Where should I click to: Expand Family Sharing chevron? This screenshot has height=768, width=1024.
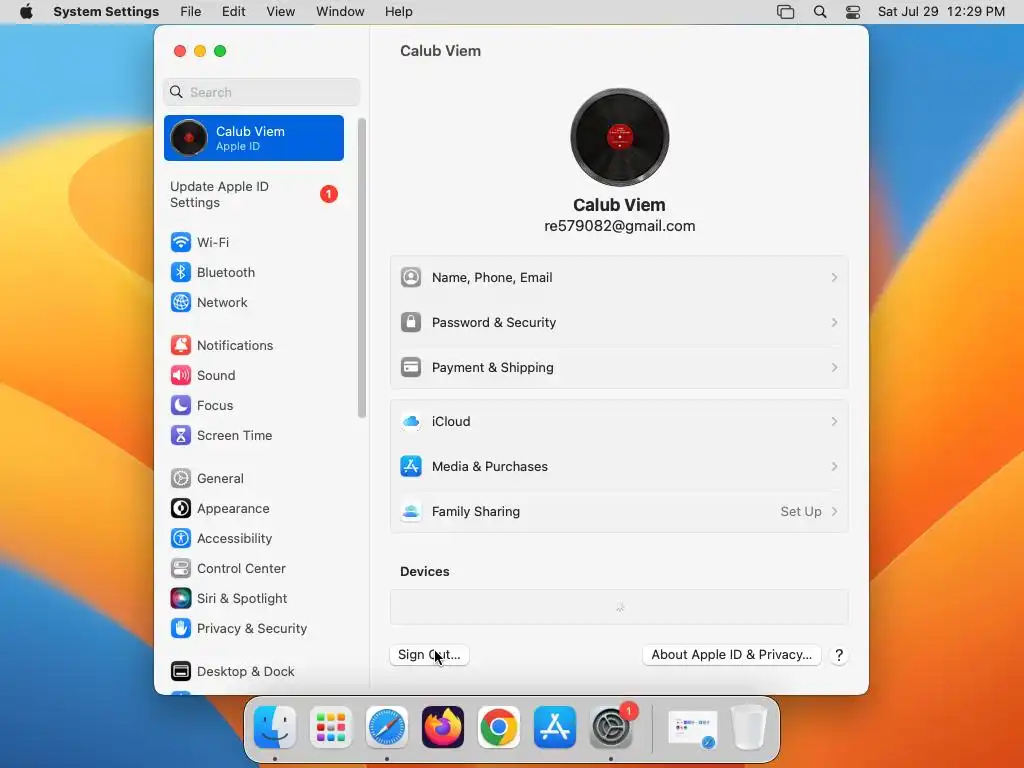tap(835, 512)
